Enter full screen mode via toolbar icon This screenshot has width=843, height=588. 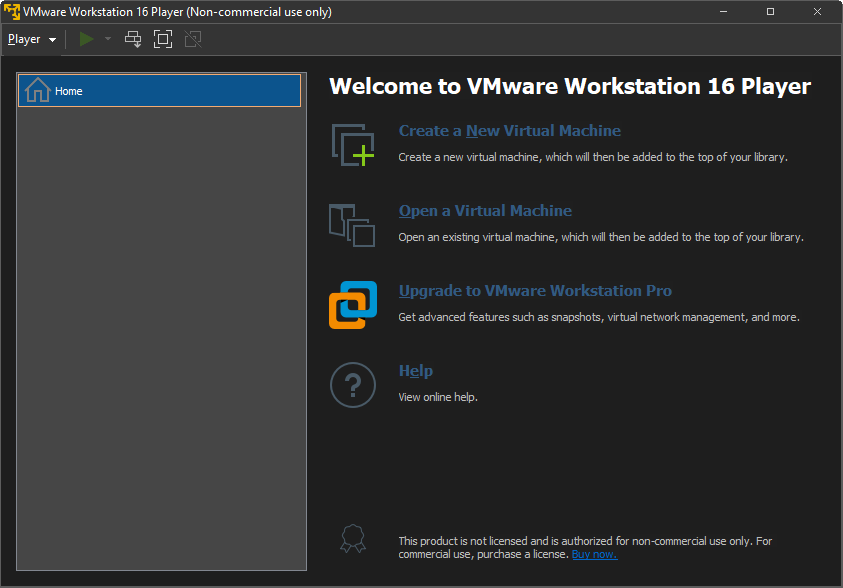point(163,39)
